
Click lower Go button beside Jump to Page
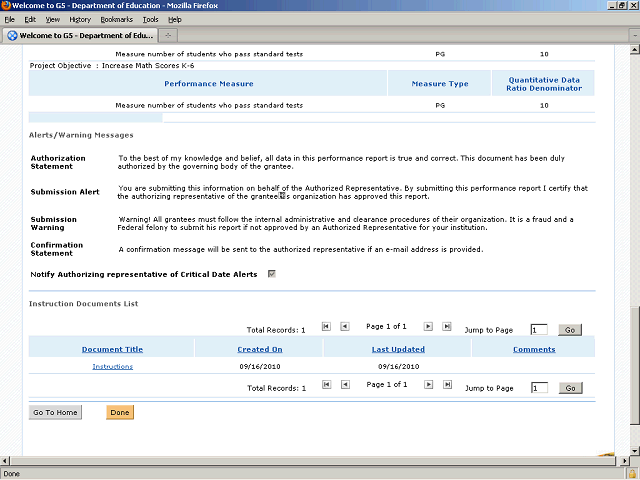[571, 388]
